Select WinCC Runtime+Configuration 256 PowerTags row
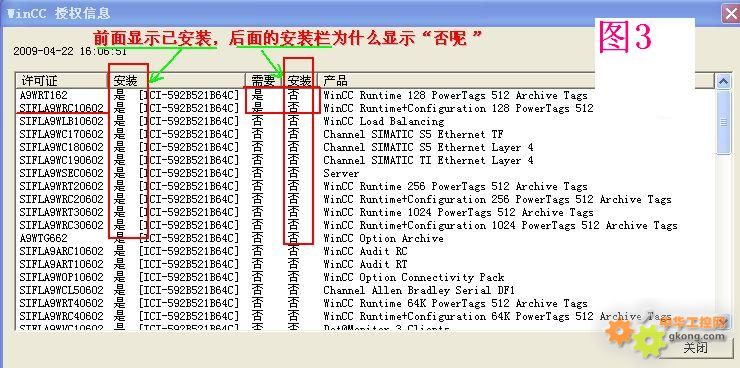Viewport: 740px width, 368px height. click(x=365, y=199)
